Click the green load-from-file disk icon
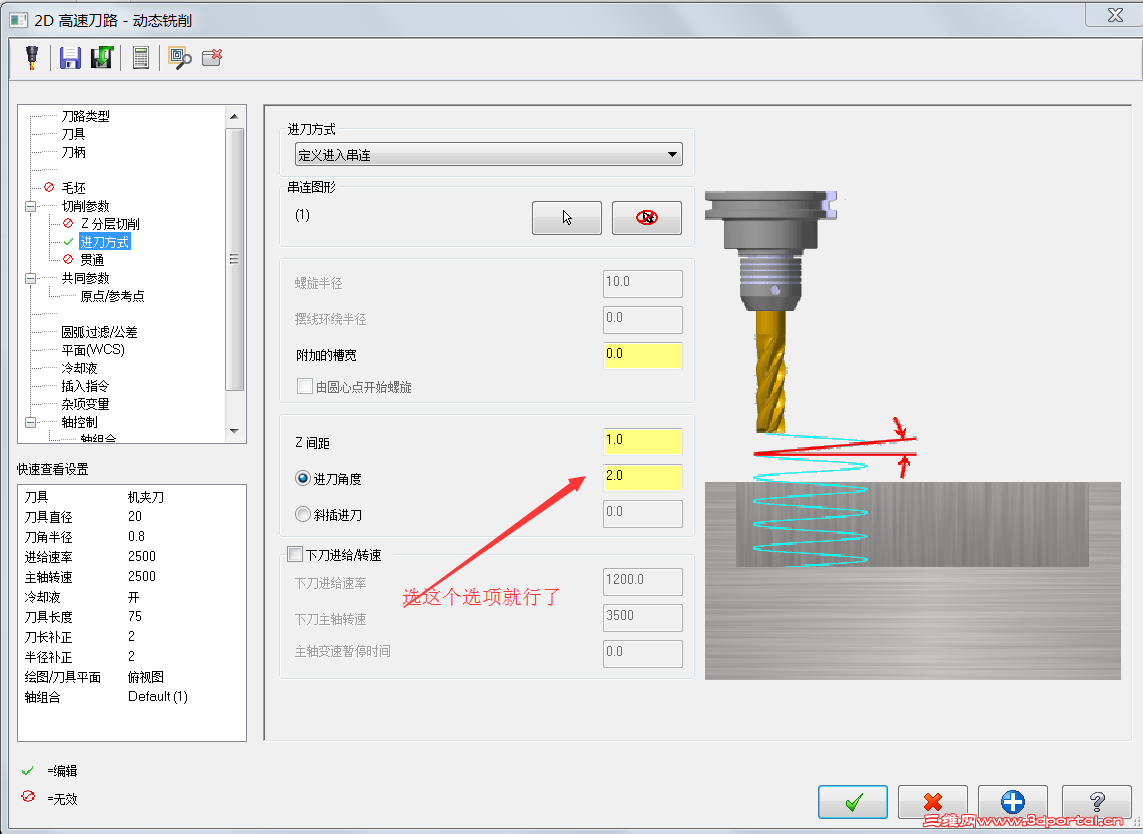 [x=102, y=58]
